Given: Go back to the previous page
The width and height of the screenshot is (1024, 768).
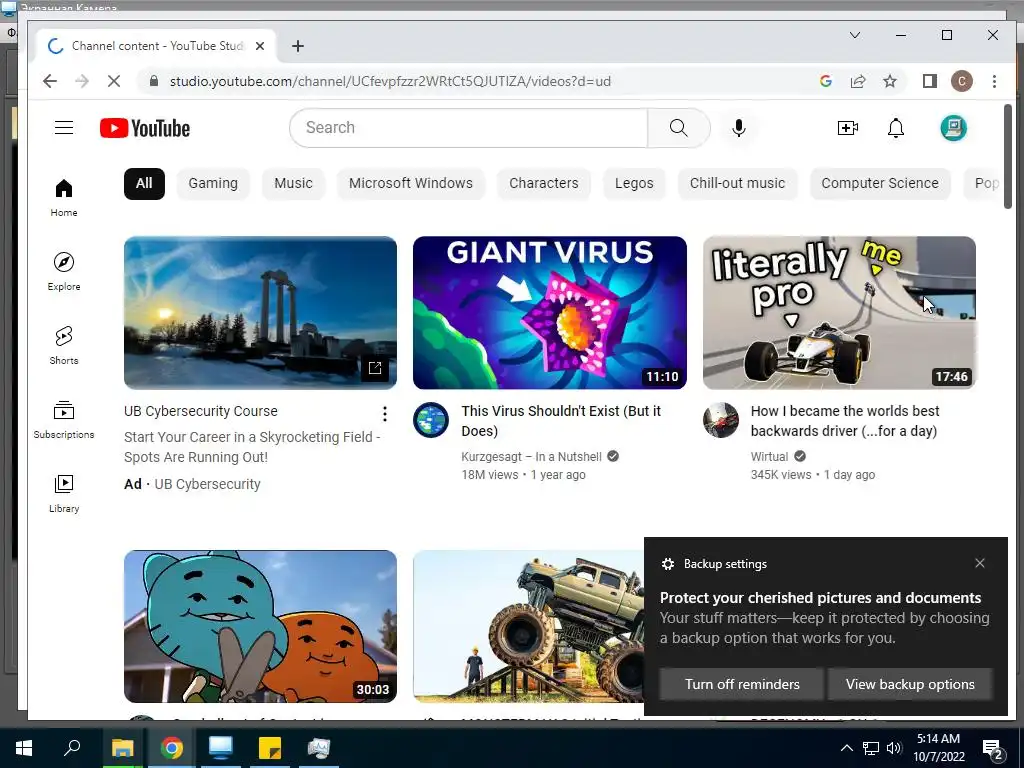Looking at the screenshot, I should (x=50, y=81).
